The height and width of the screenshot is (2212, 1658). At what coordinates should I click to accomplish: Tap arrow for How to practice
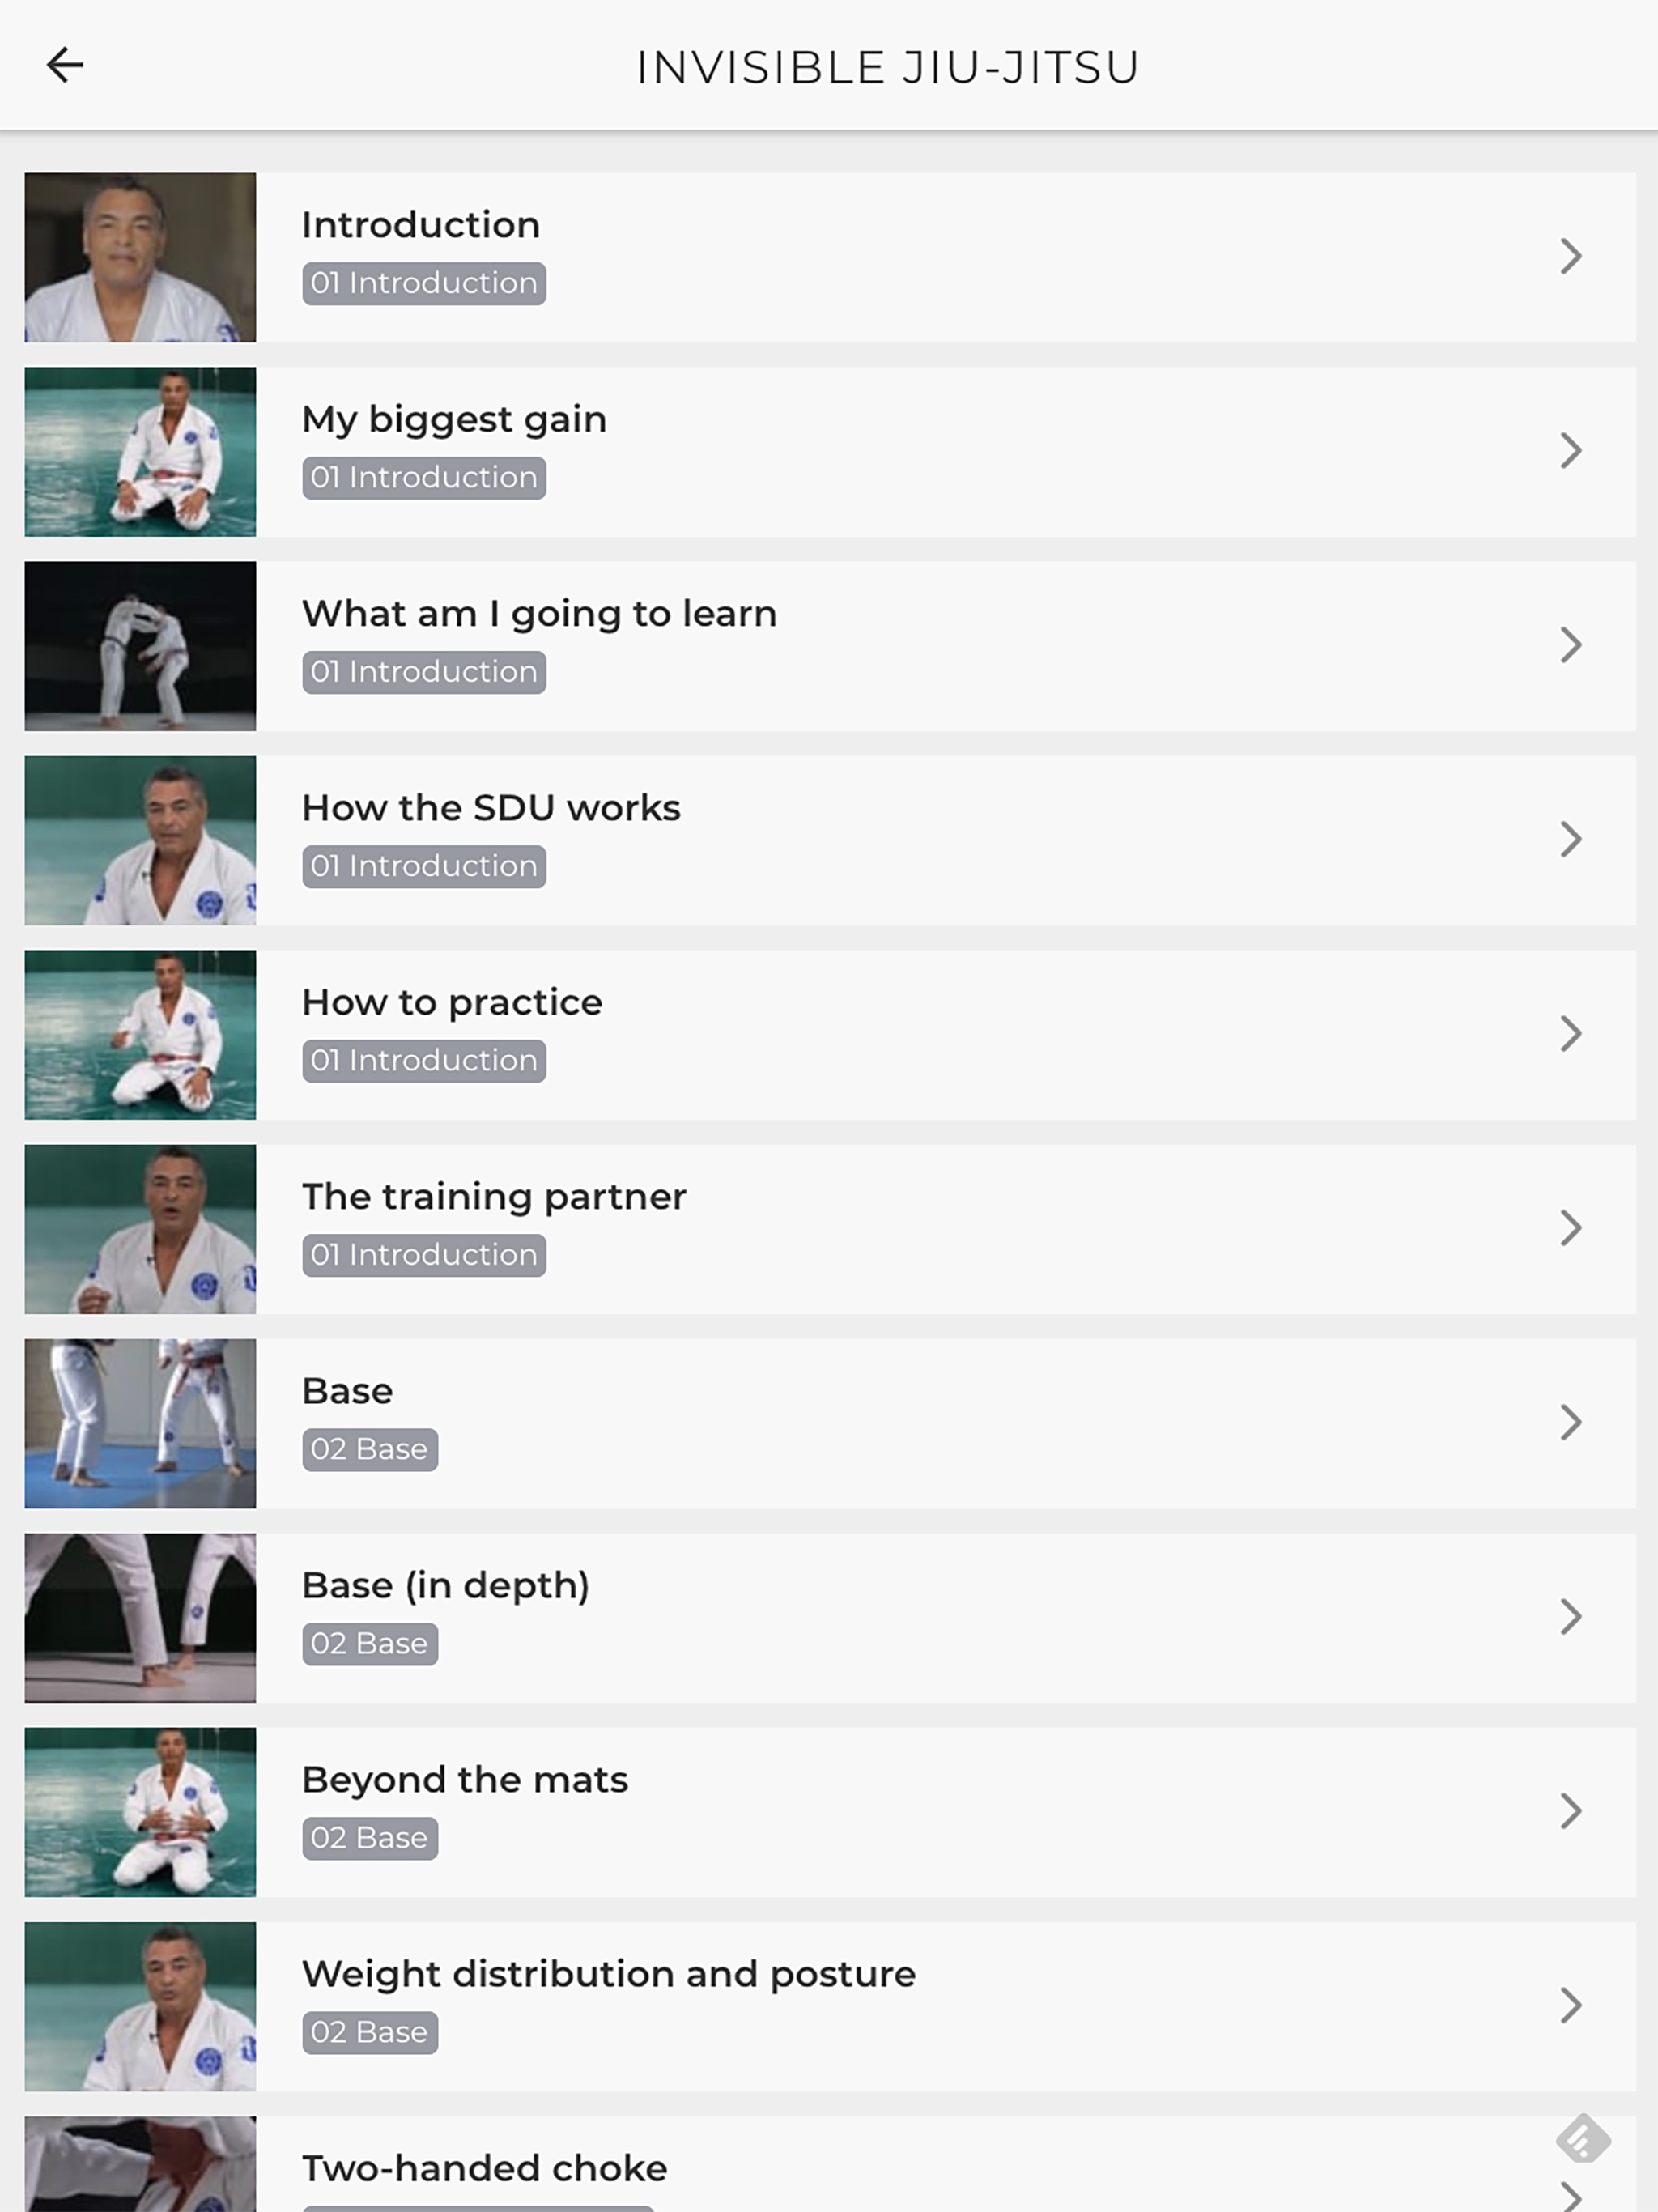pos(1571,1034)
